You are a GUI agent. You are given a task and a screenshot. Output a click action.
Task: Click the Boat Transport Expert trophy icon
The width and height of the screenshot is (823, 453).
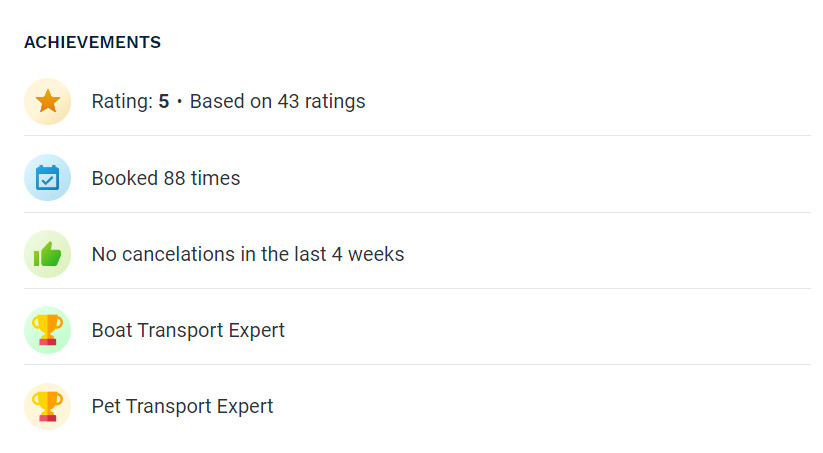pos(47,330)
